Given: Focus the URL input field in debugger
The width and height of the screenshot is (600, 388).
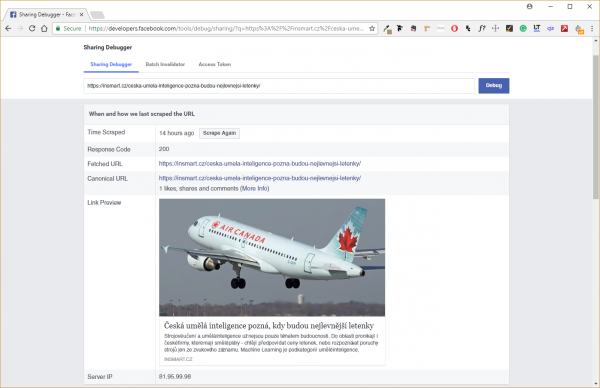Looking at the screenshot, I should tap(279, 86).
